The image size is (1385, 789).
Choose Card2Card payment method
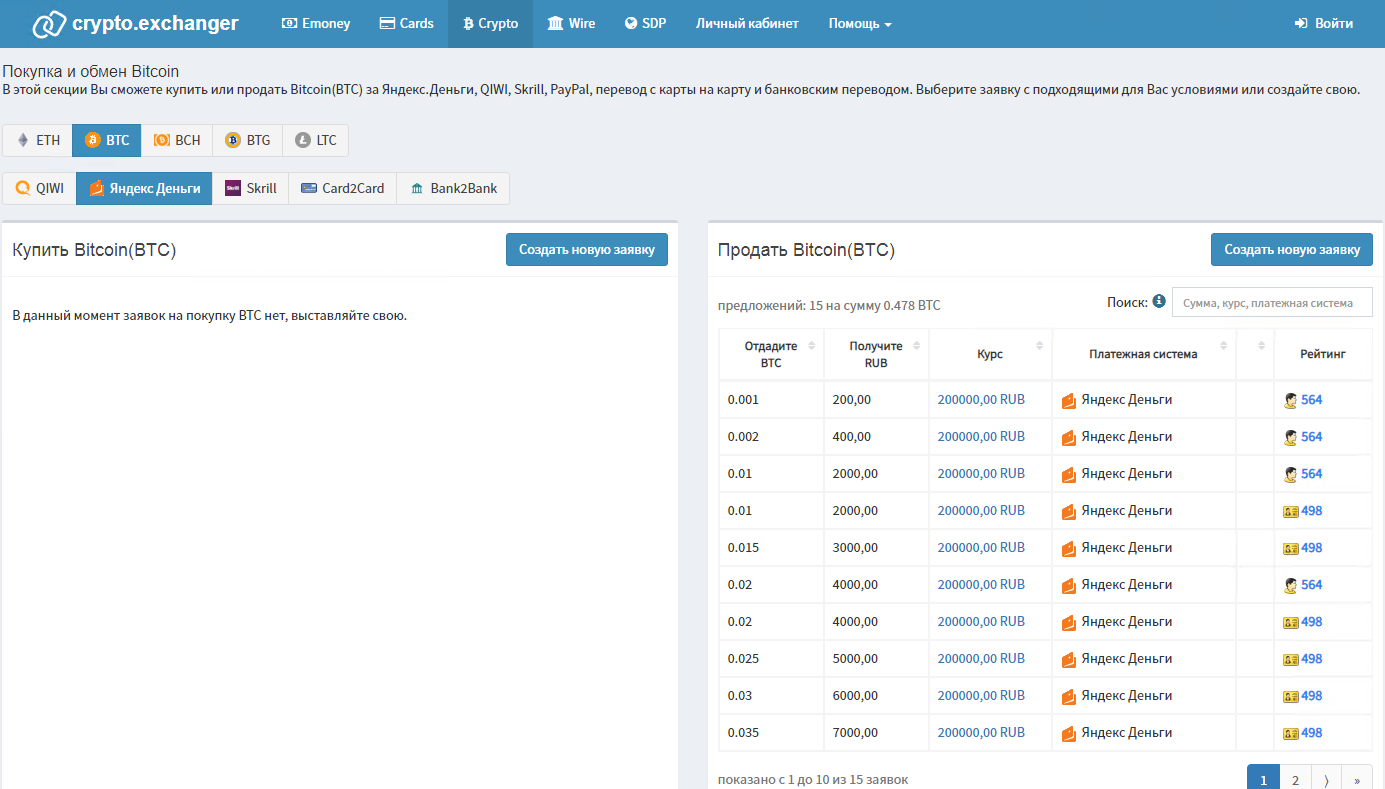tap(342, 188)
